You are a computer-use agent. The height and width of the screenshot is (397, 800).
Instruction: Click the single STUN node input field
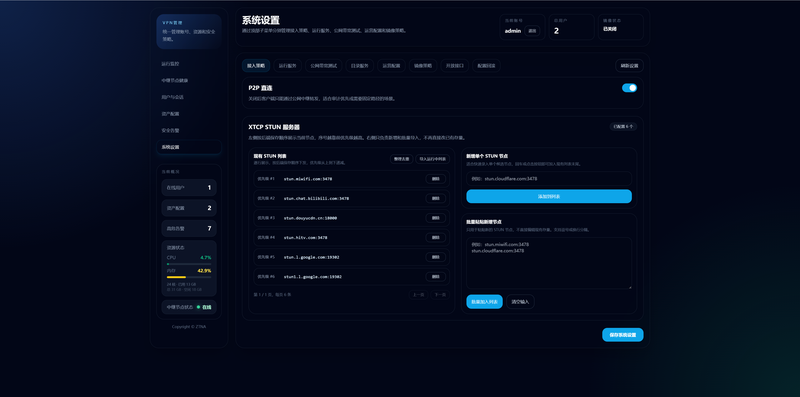[549, 179]
